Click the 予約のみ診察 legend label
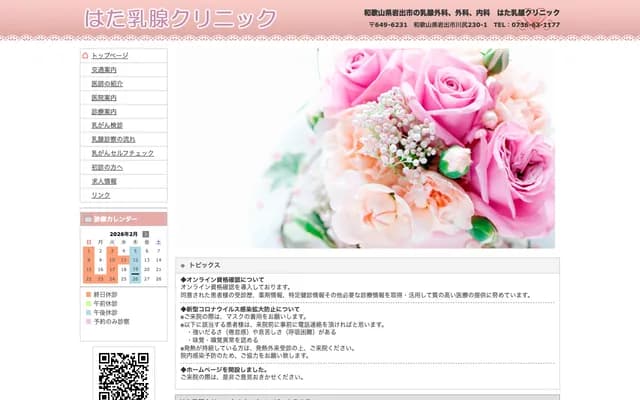 (x=111, y=321)
